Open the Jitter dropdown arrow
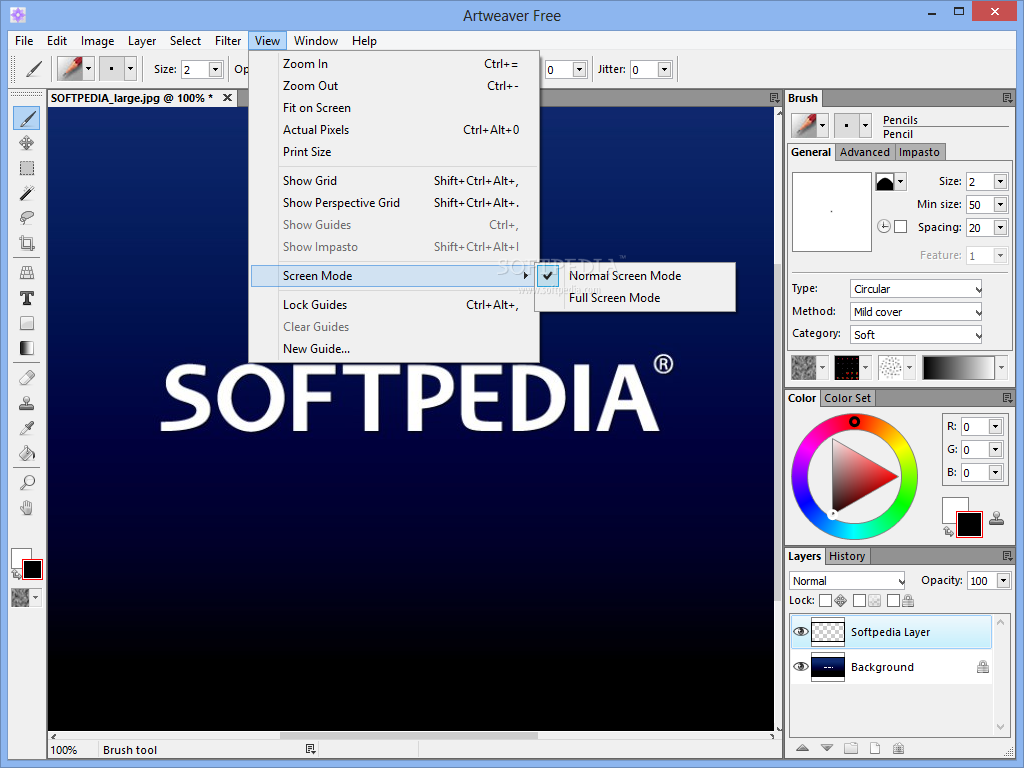 [664, 69]
